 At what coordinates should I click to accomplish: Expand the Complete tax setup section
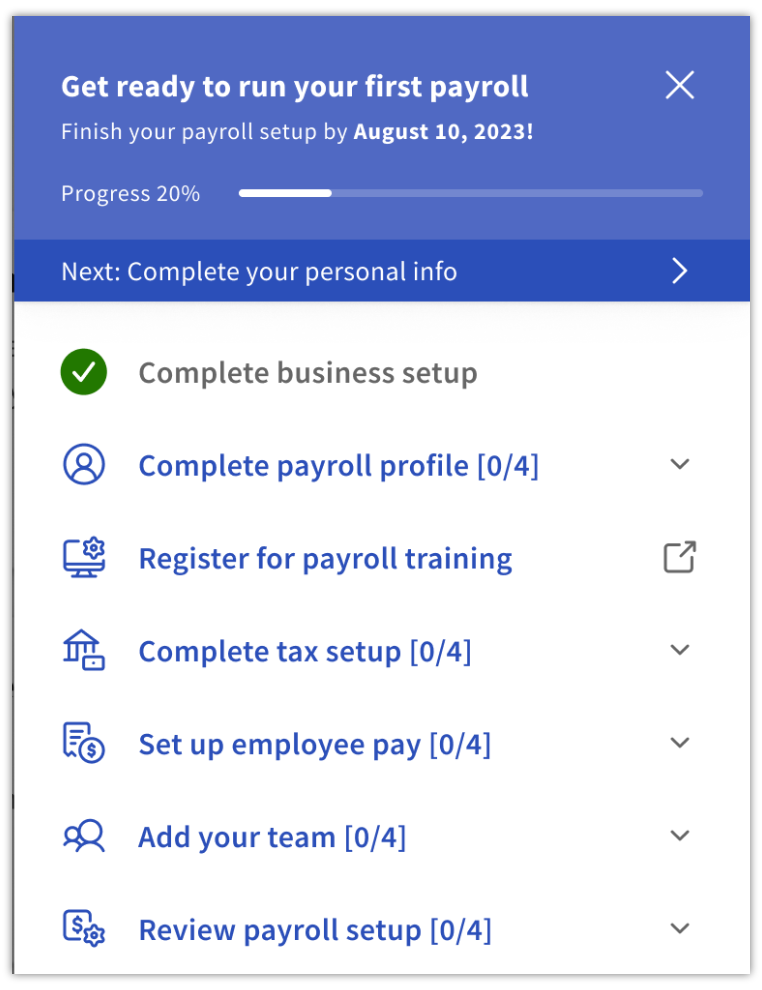(x=679, y=650)
